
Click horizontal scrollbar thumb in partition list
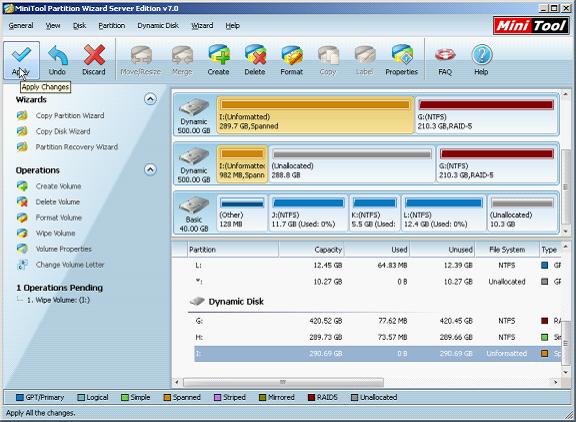click(283, 382)
